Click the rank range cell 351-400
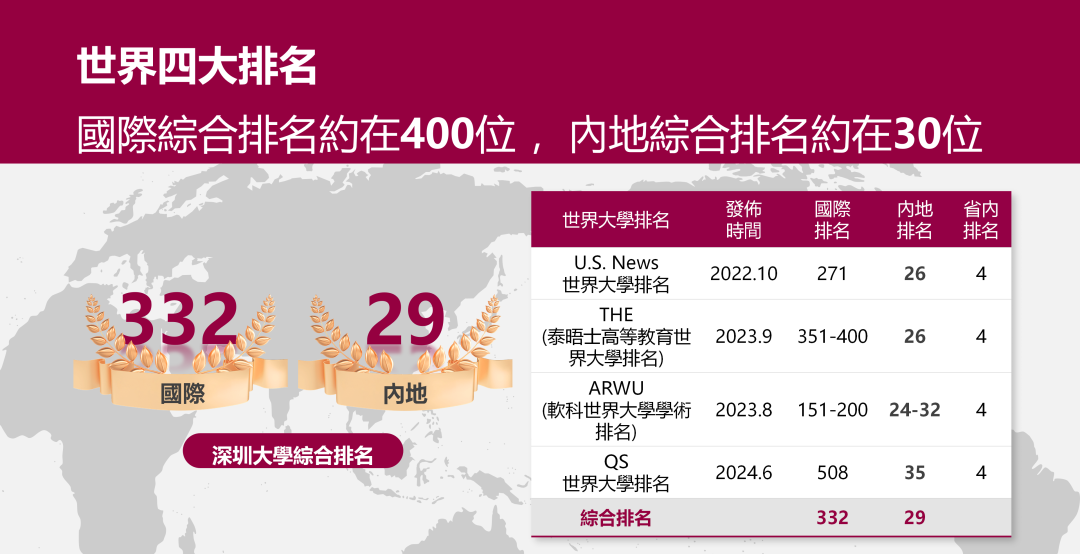The width and height of the screenshot is (1080, 554). point(832,336)
